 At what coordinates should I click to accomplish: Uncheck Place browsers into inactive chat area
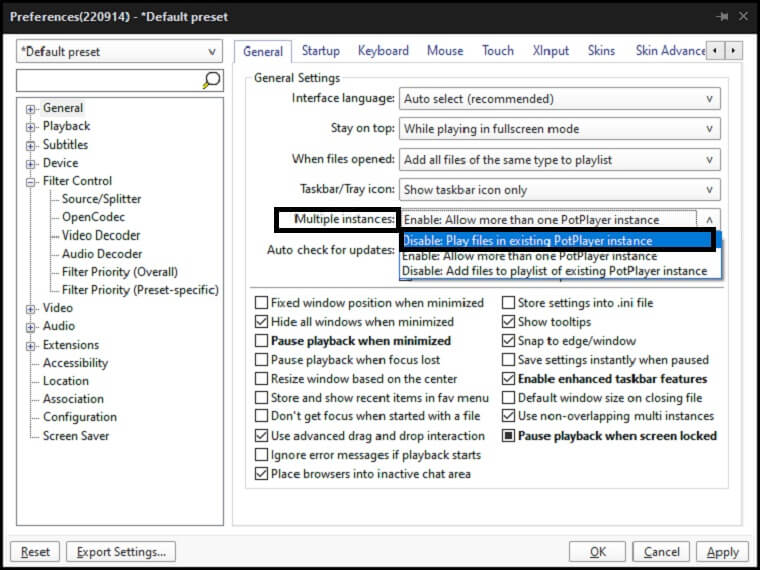(x=261, y=474)
